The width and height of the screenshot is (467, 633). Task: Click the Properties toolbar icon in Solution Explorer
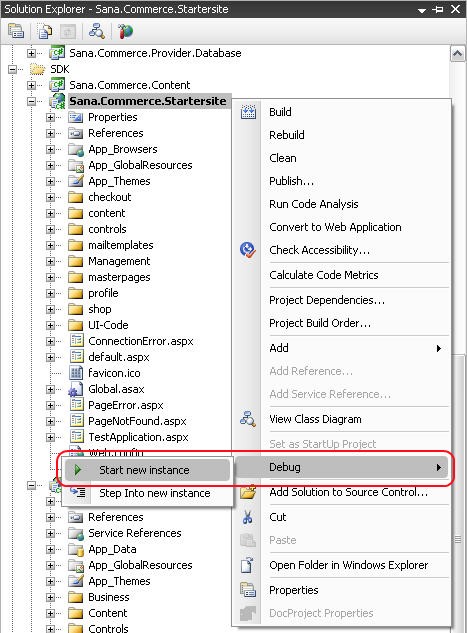(16, 31)
